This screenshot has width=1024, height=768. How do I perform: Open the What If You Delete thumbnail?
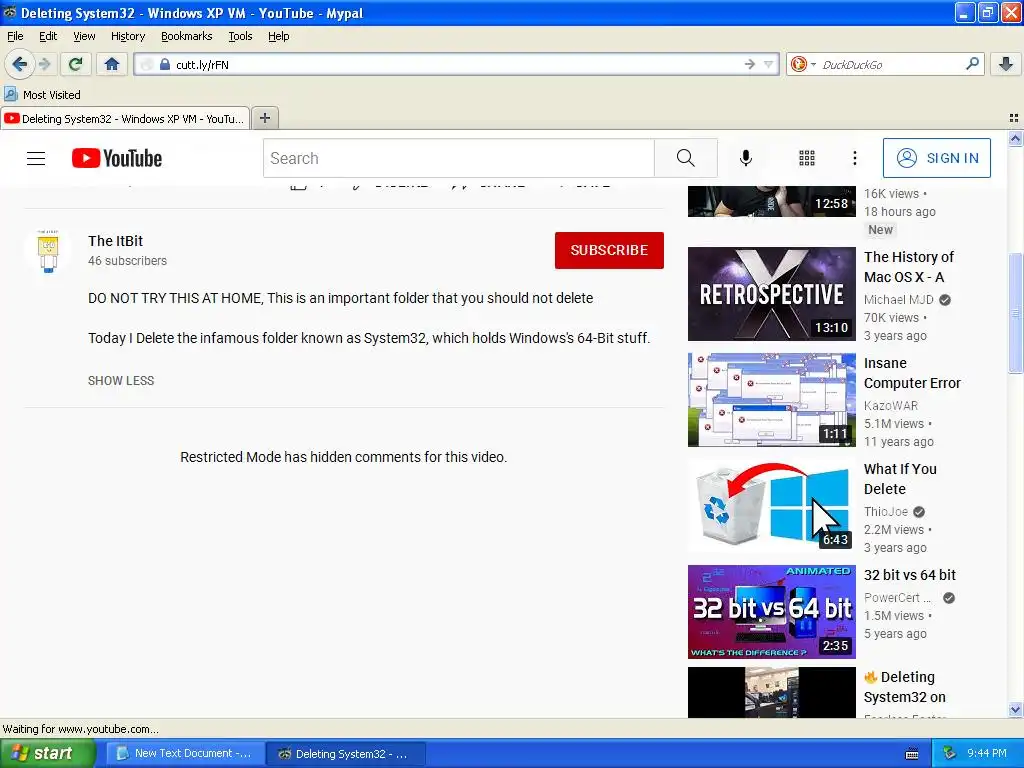pyautogui.click(x=771, y=505)
